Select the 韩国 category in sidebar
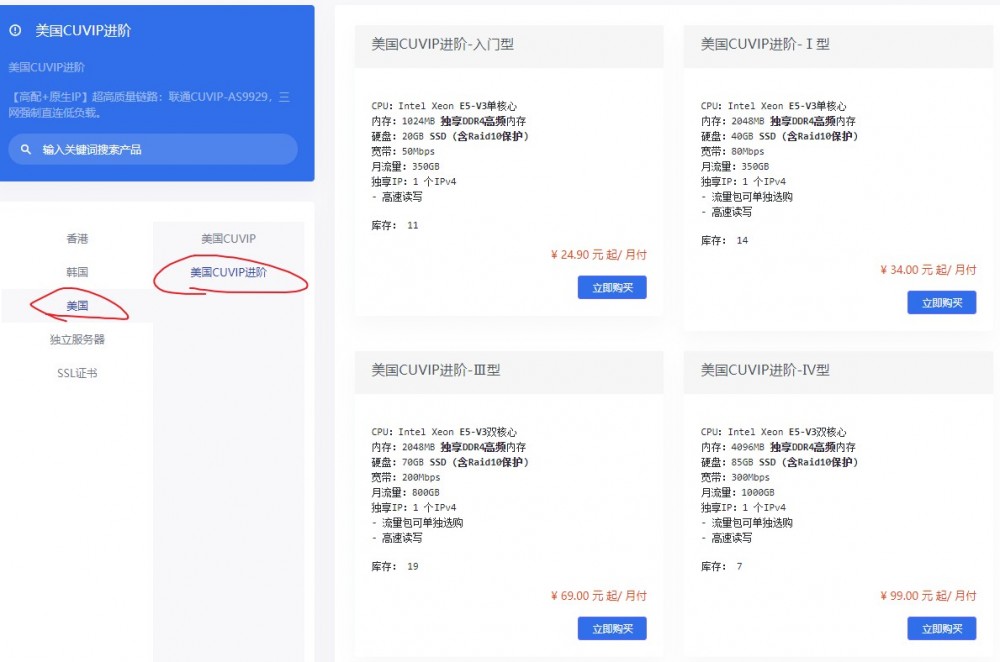 click(77, 272)
